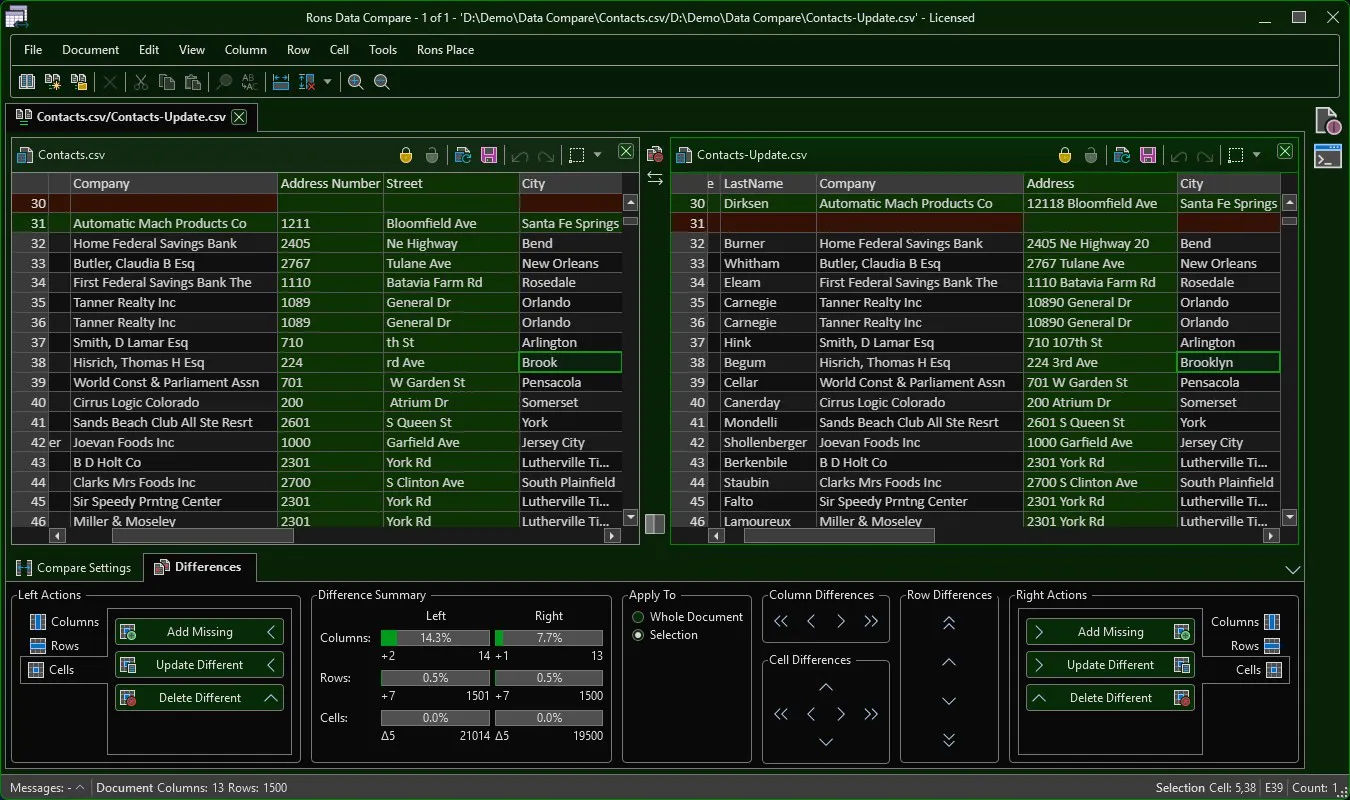
Task: Jump to first cell difference double-left arrow
Action: 781,714
